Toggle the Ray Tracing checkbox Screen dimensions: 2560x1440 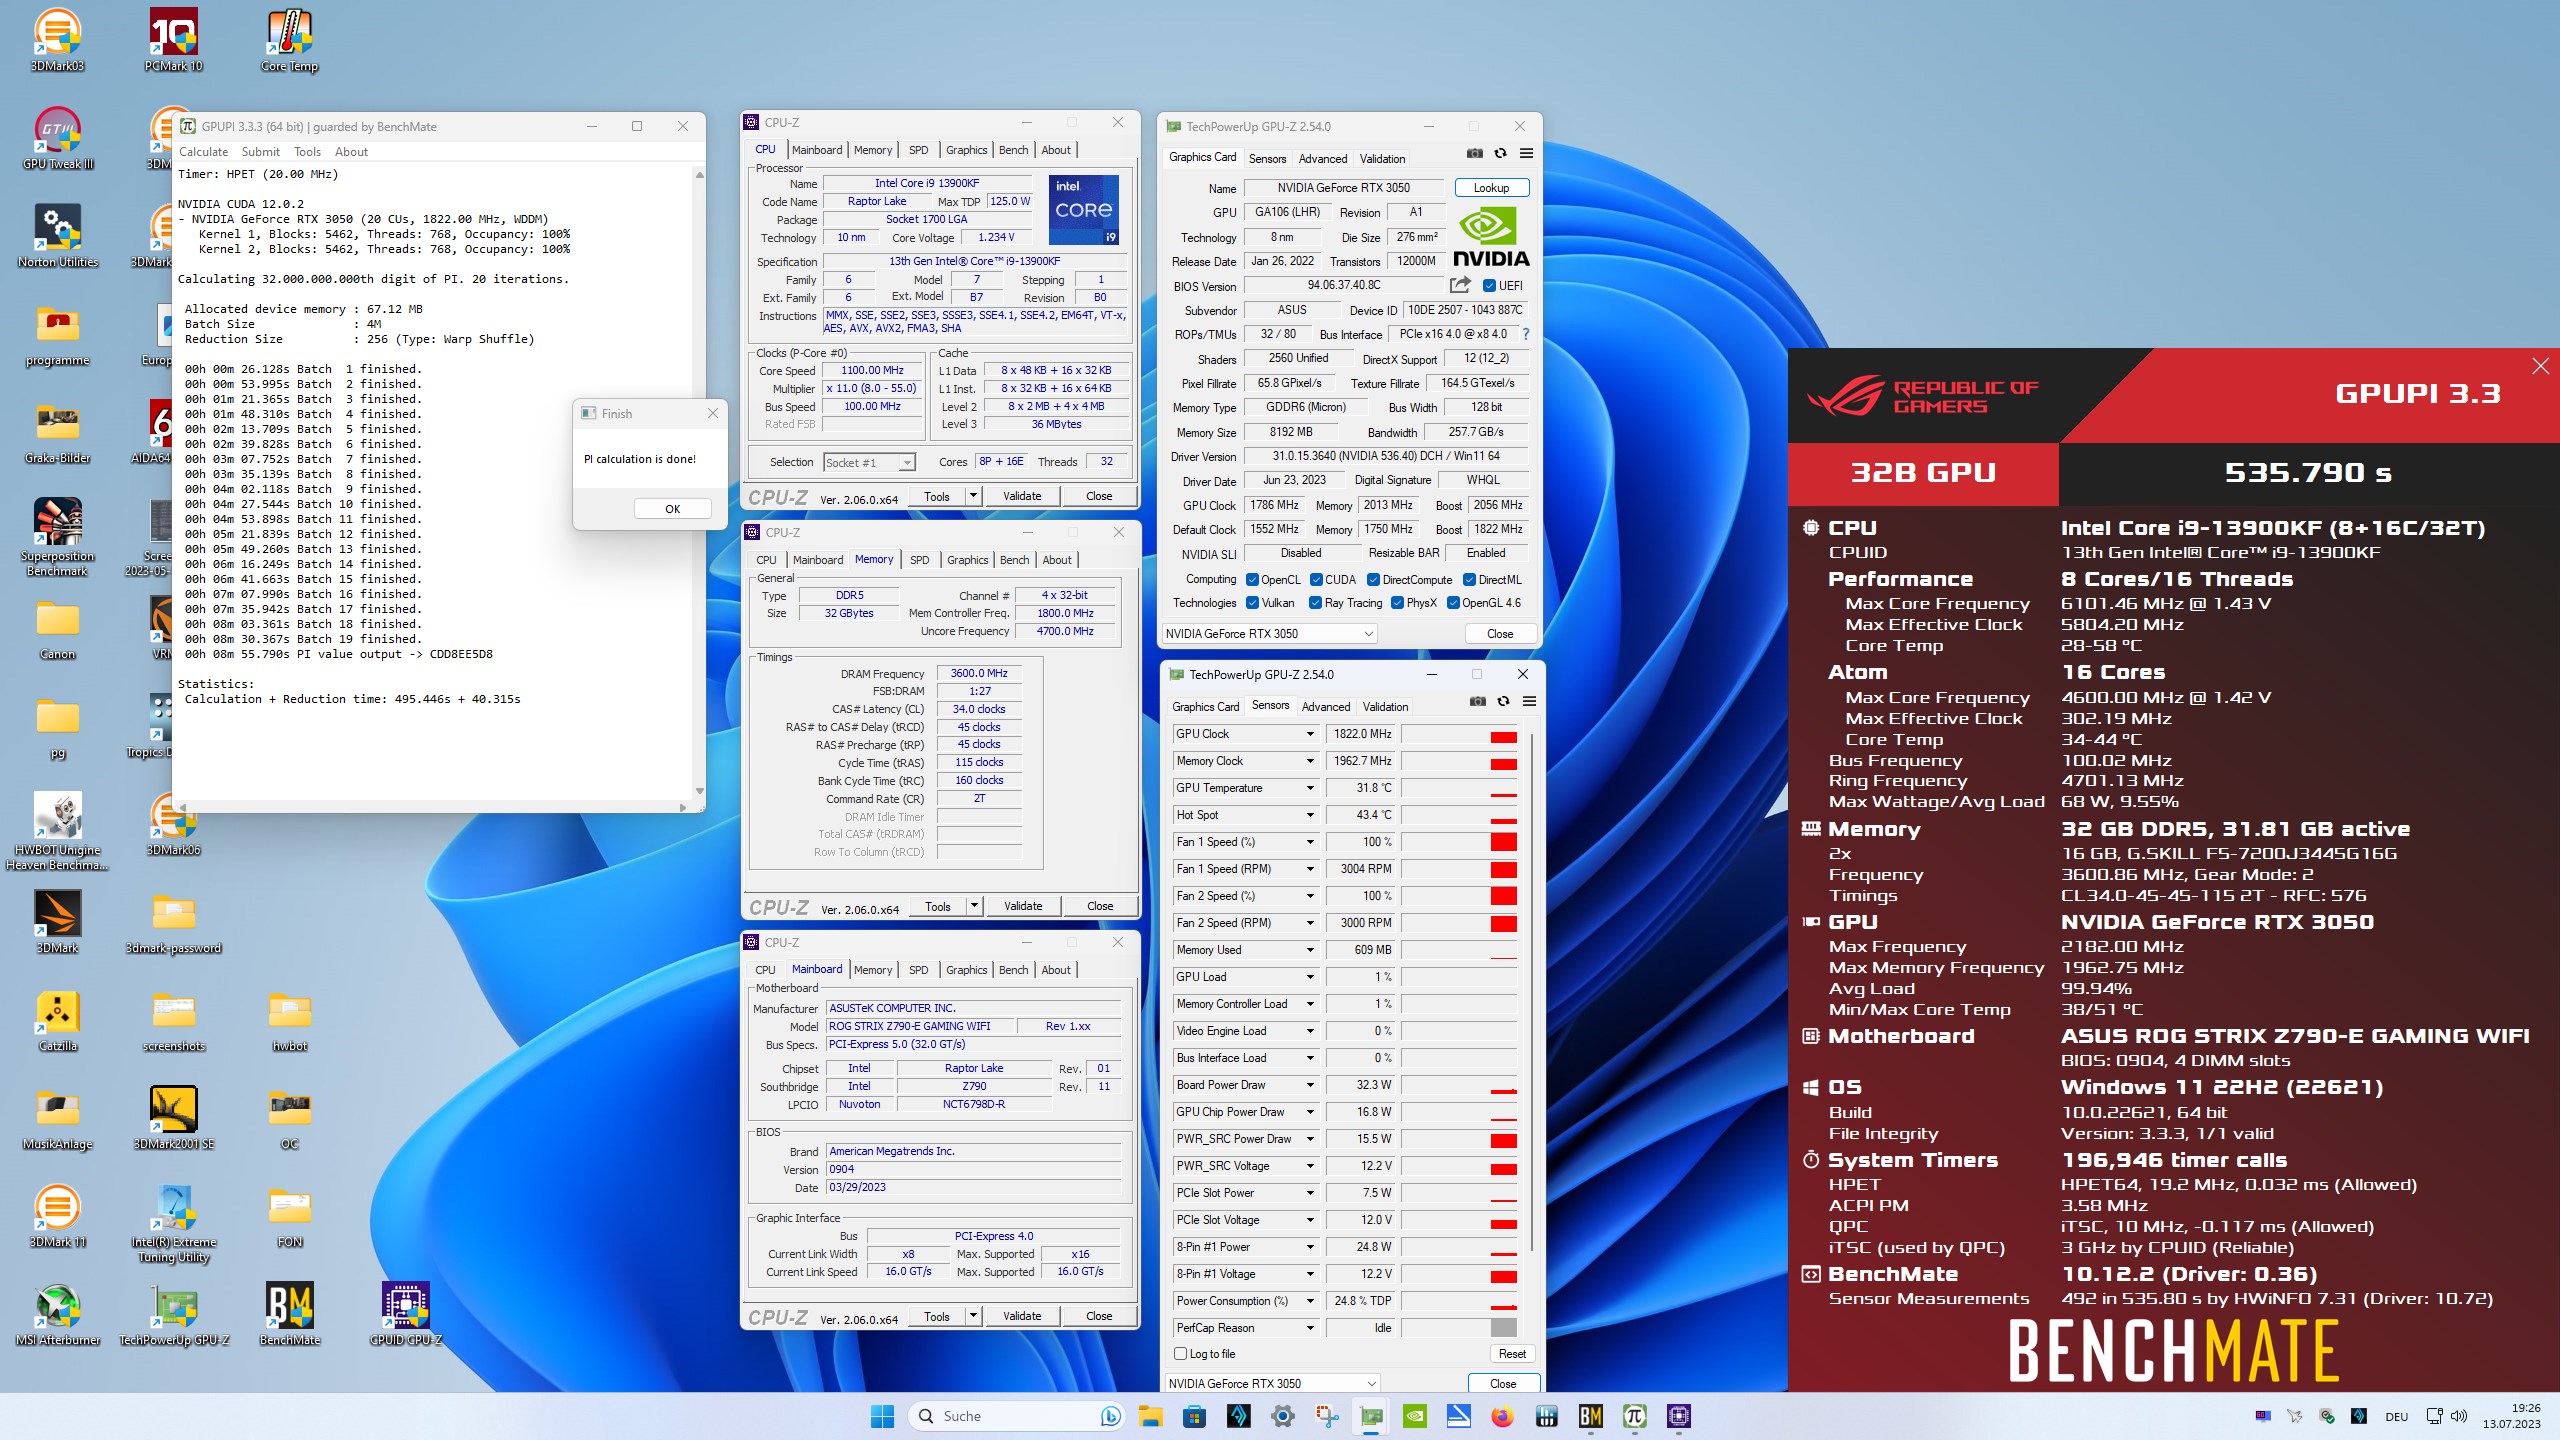pyautogui.click(x=1316, y=603)
